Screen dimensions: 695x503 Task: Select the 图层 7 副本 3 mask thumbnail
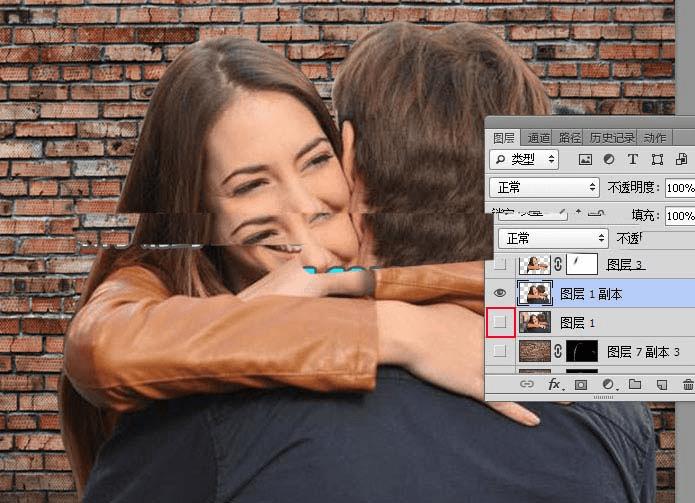point(582,351)
